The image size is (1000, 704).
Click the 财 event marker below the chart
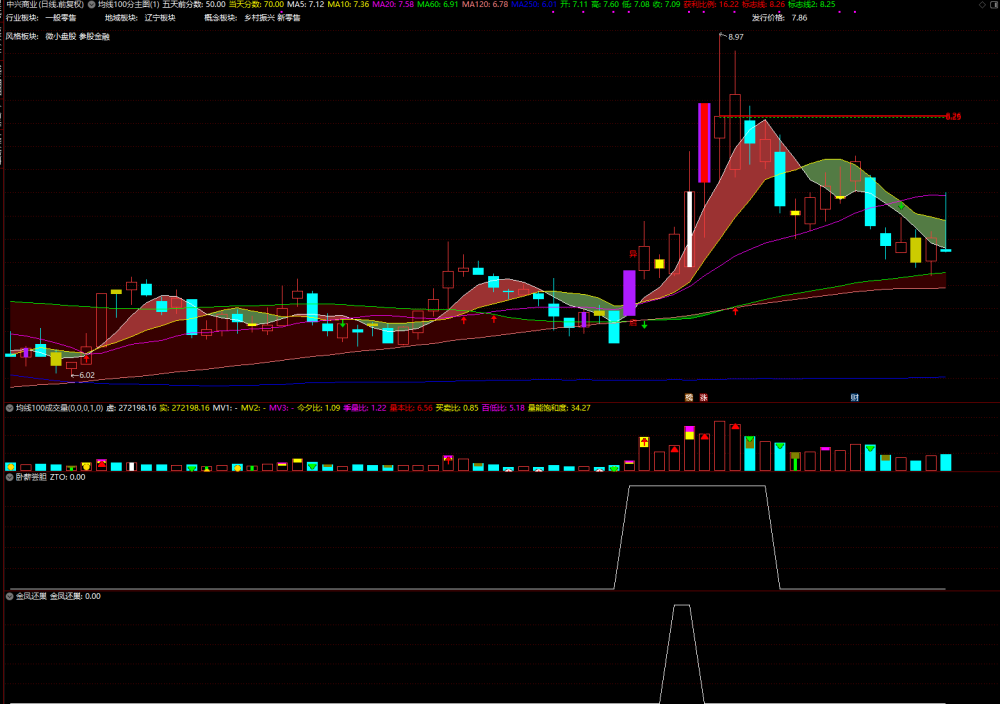tap(855, 397)
